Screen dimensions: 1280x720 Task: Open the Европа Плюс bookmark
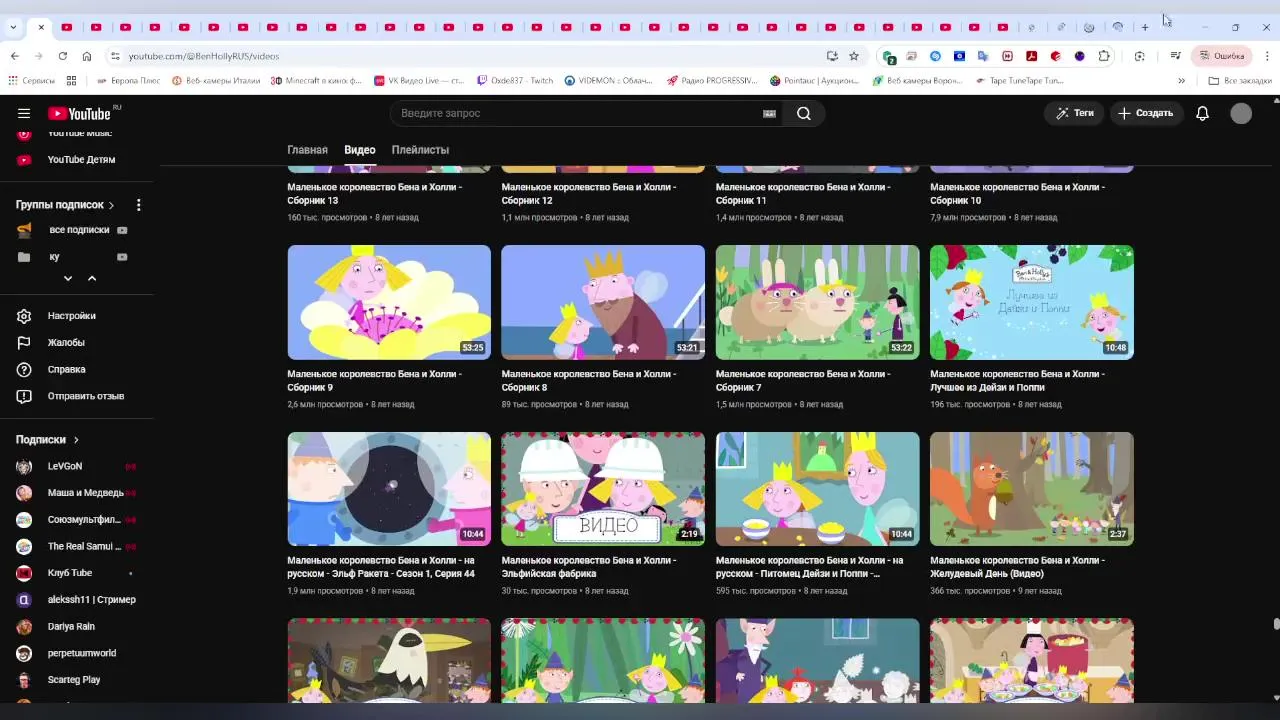point(129,81)
